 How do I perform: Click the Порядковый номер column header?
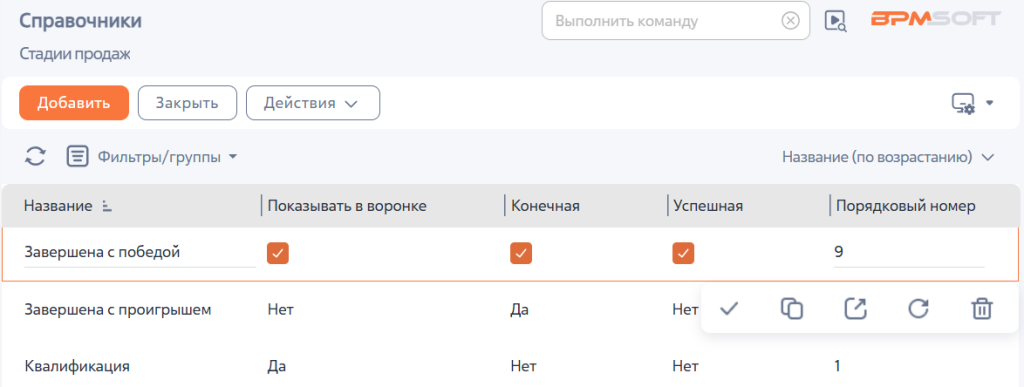tap(906, 206)
